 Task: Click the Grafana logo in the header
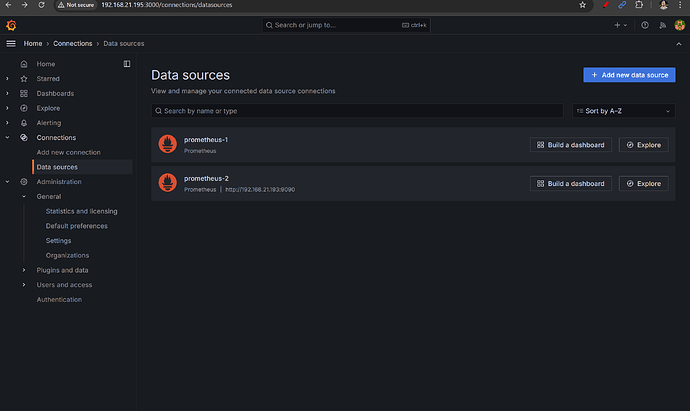(11, 24)
